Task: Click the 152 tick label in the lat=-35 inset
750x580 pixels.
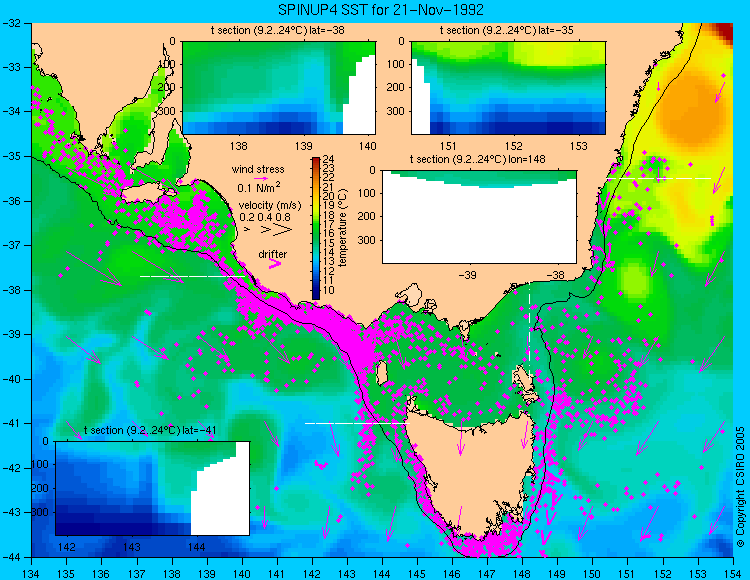Action: (514, 146)
